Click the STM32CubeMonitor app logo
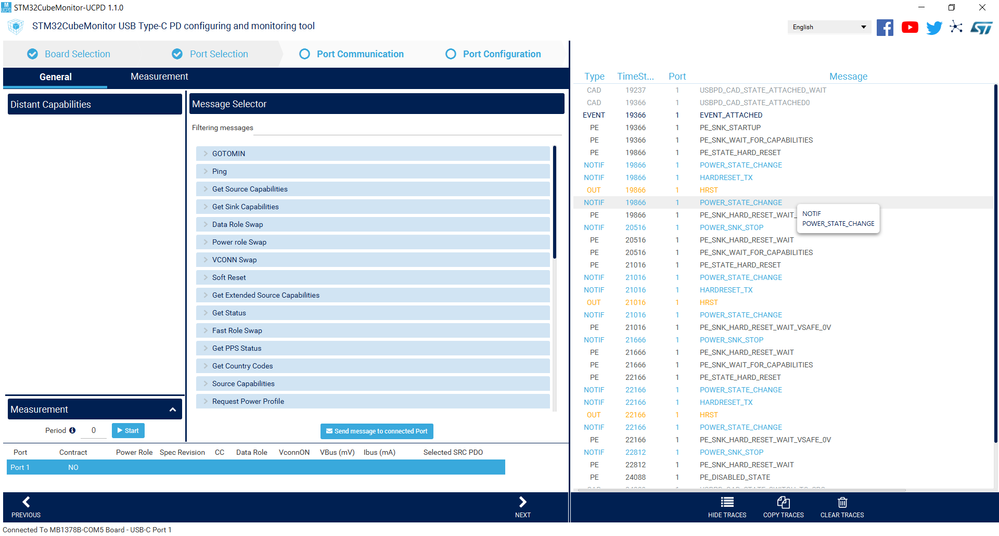Image resolution: width=999 pixels, height=536 pixels. (x=15, y=27)
